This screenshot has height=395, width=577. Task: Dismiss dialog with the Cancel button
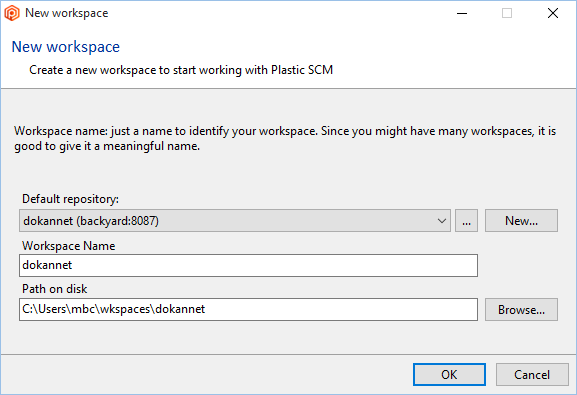pos(532,375)
